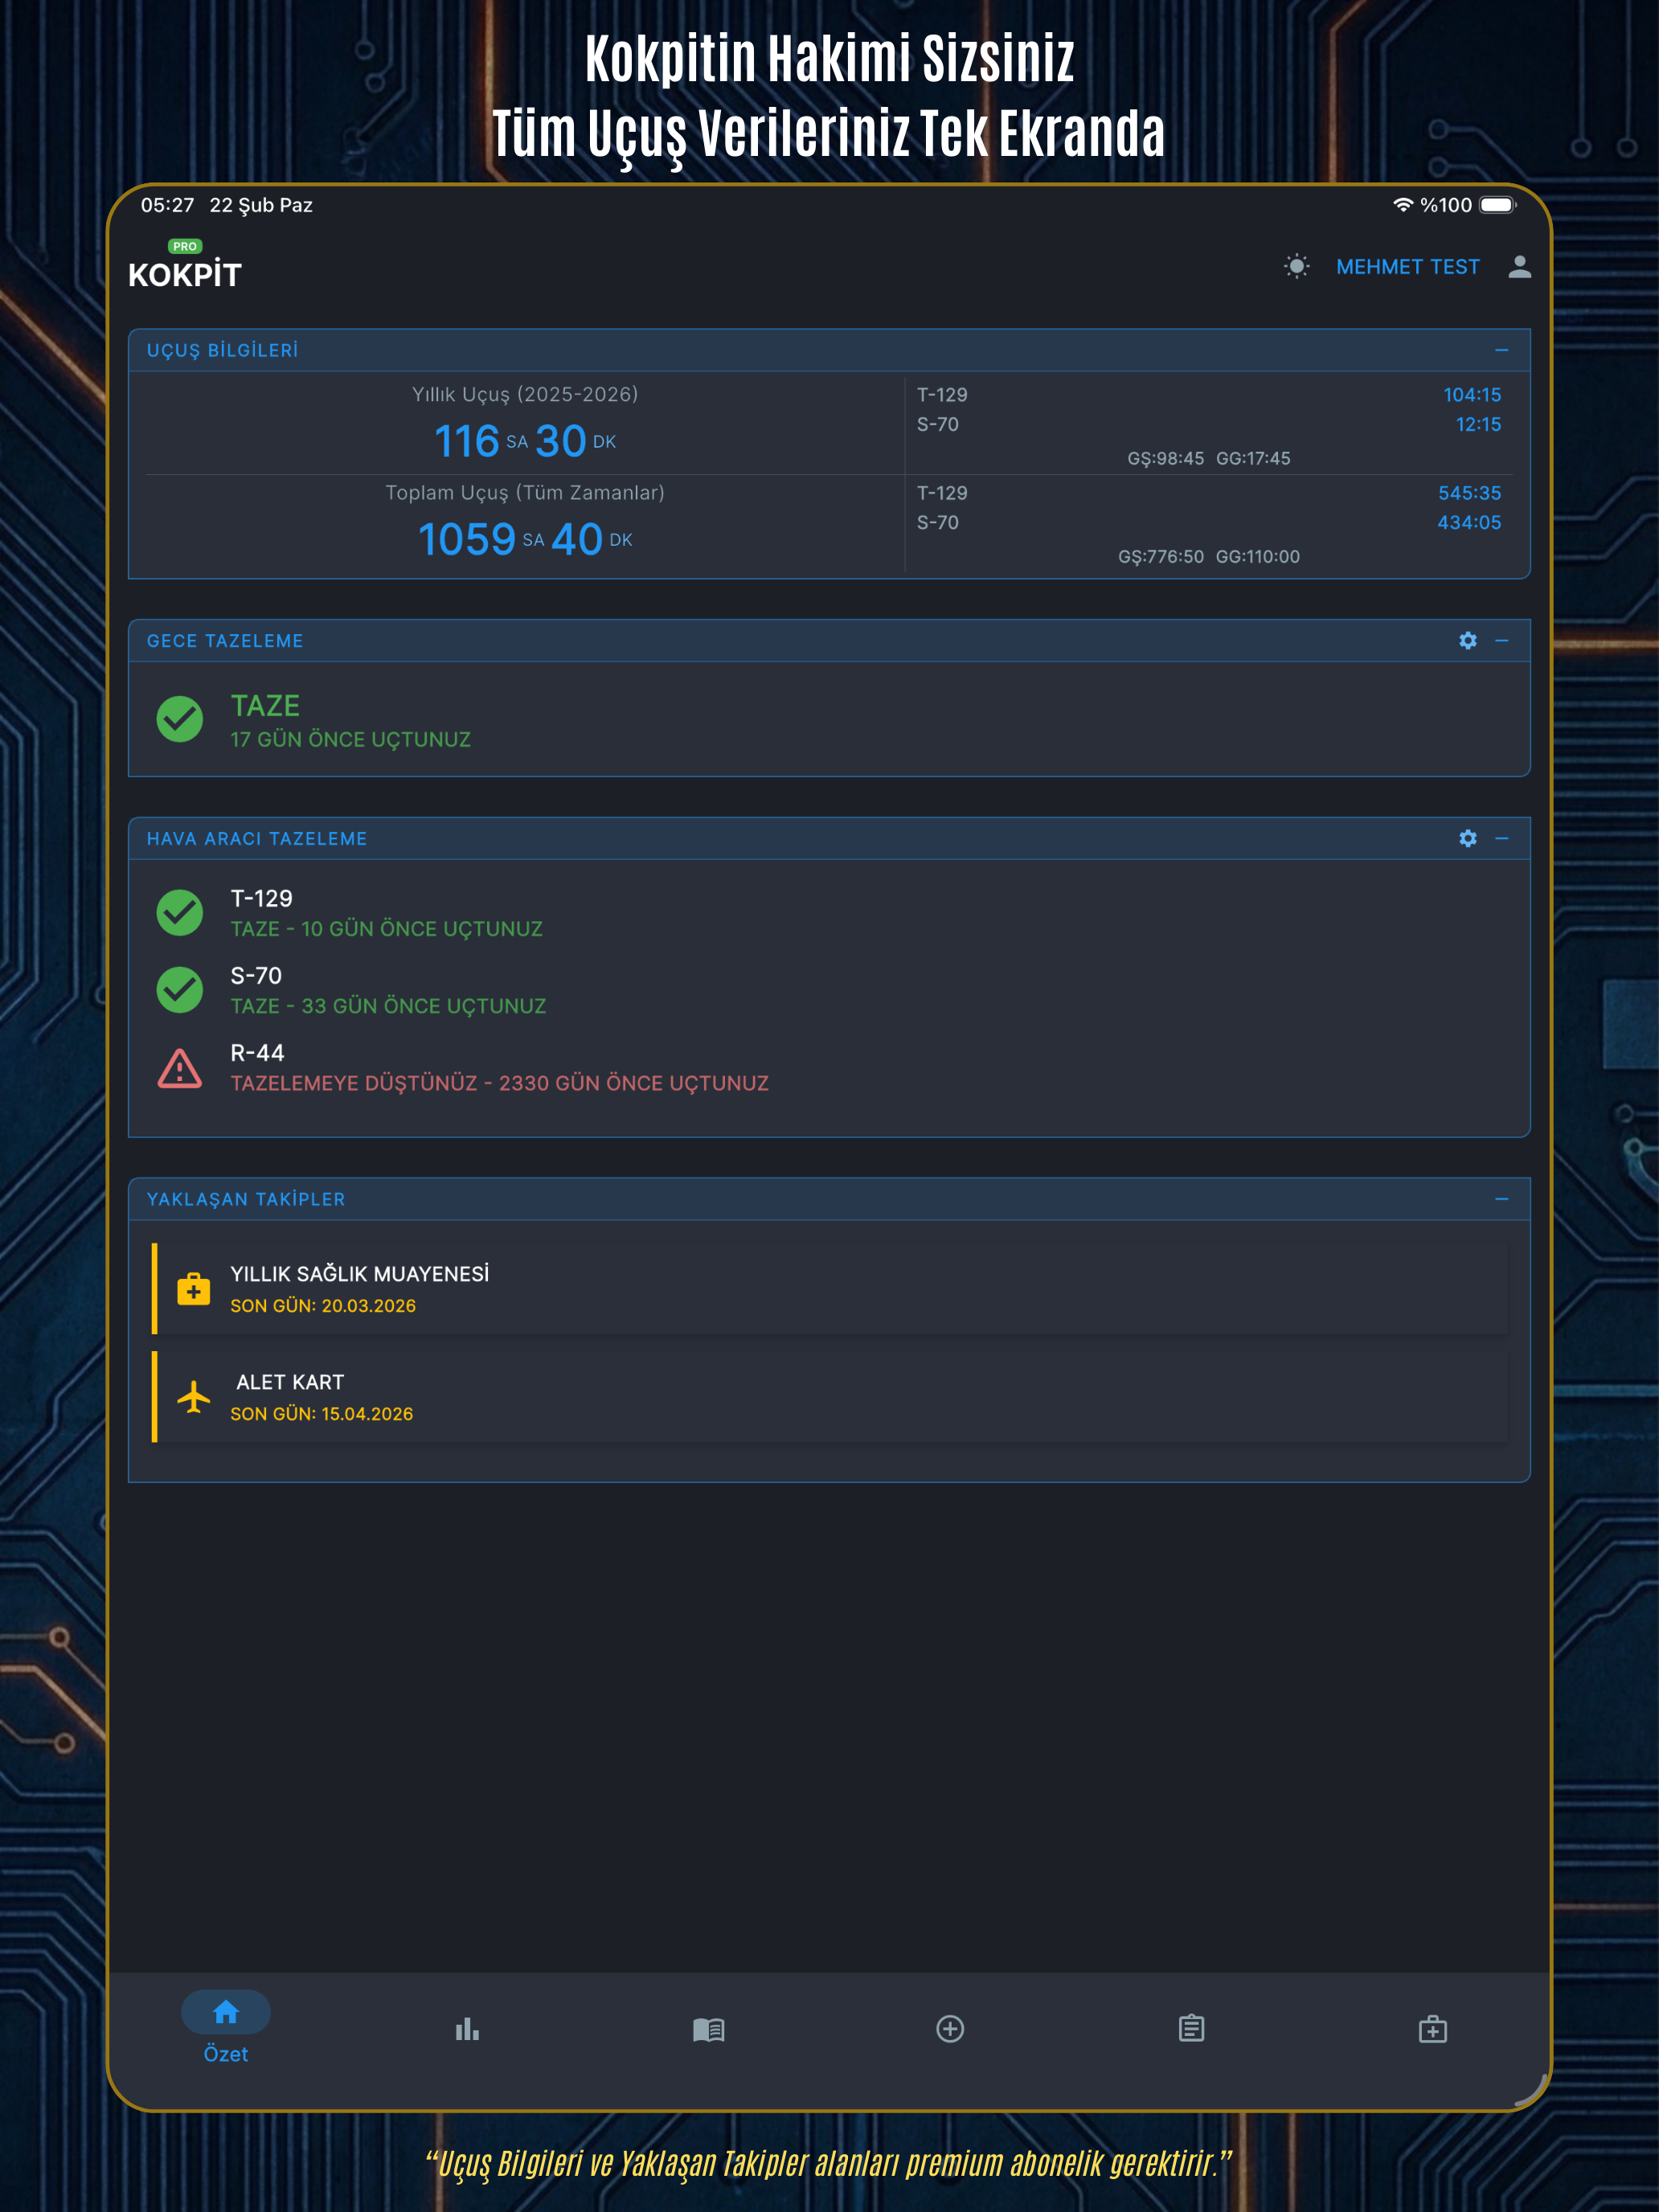This screenshot has height=2212, width=1659.
Task: Select 'Yıllık Uçuş (2025-2026)' label
Action: tap(525, 394)
